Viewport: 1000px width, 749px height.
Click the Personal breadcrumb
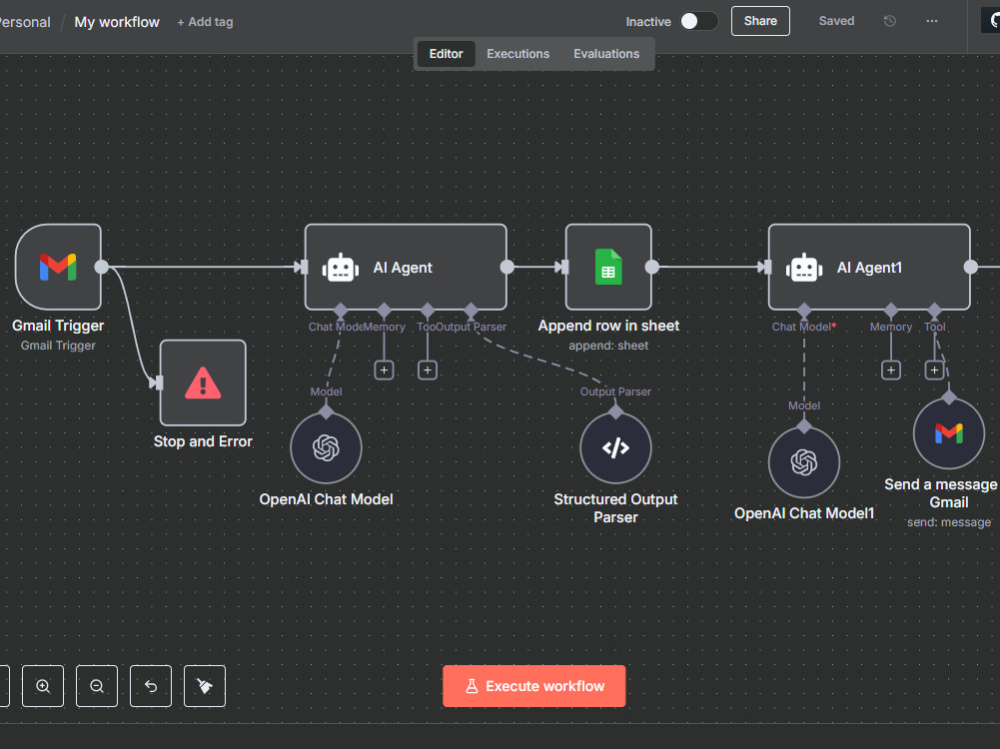[x=24, y=22]
